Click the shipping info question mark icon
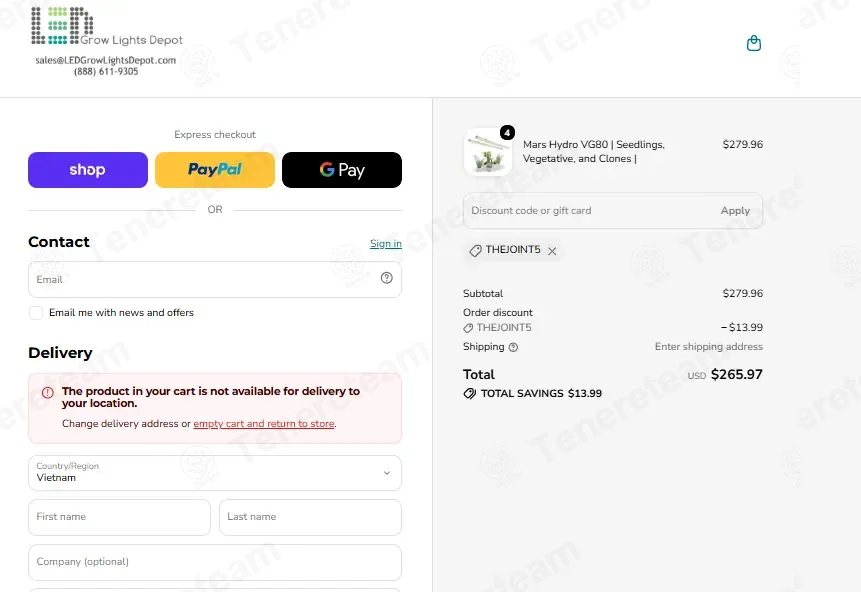The width and height of the screenshot is (861, 592). 513,347
